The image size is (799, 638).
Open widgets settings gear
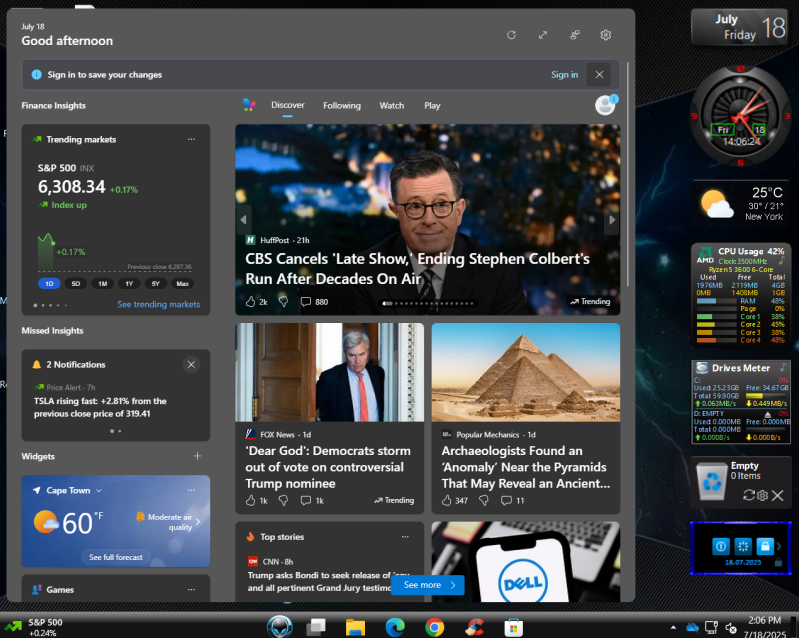click(x=606, y=35)
